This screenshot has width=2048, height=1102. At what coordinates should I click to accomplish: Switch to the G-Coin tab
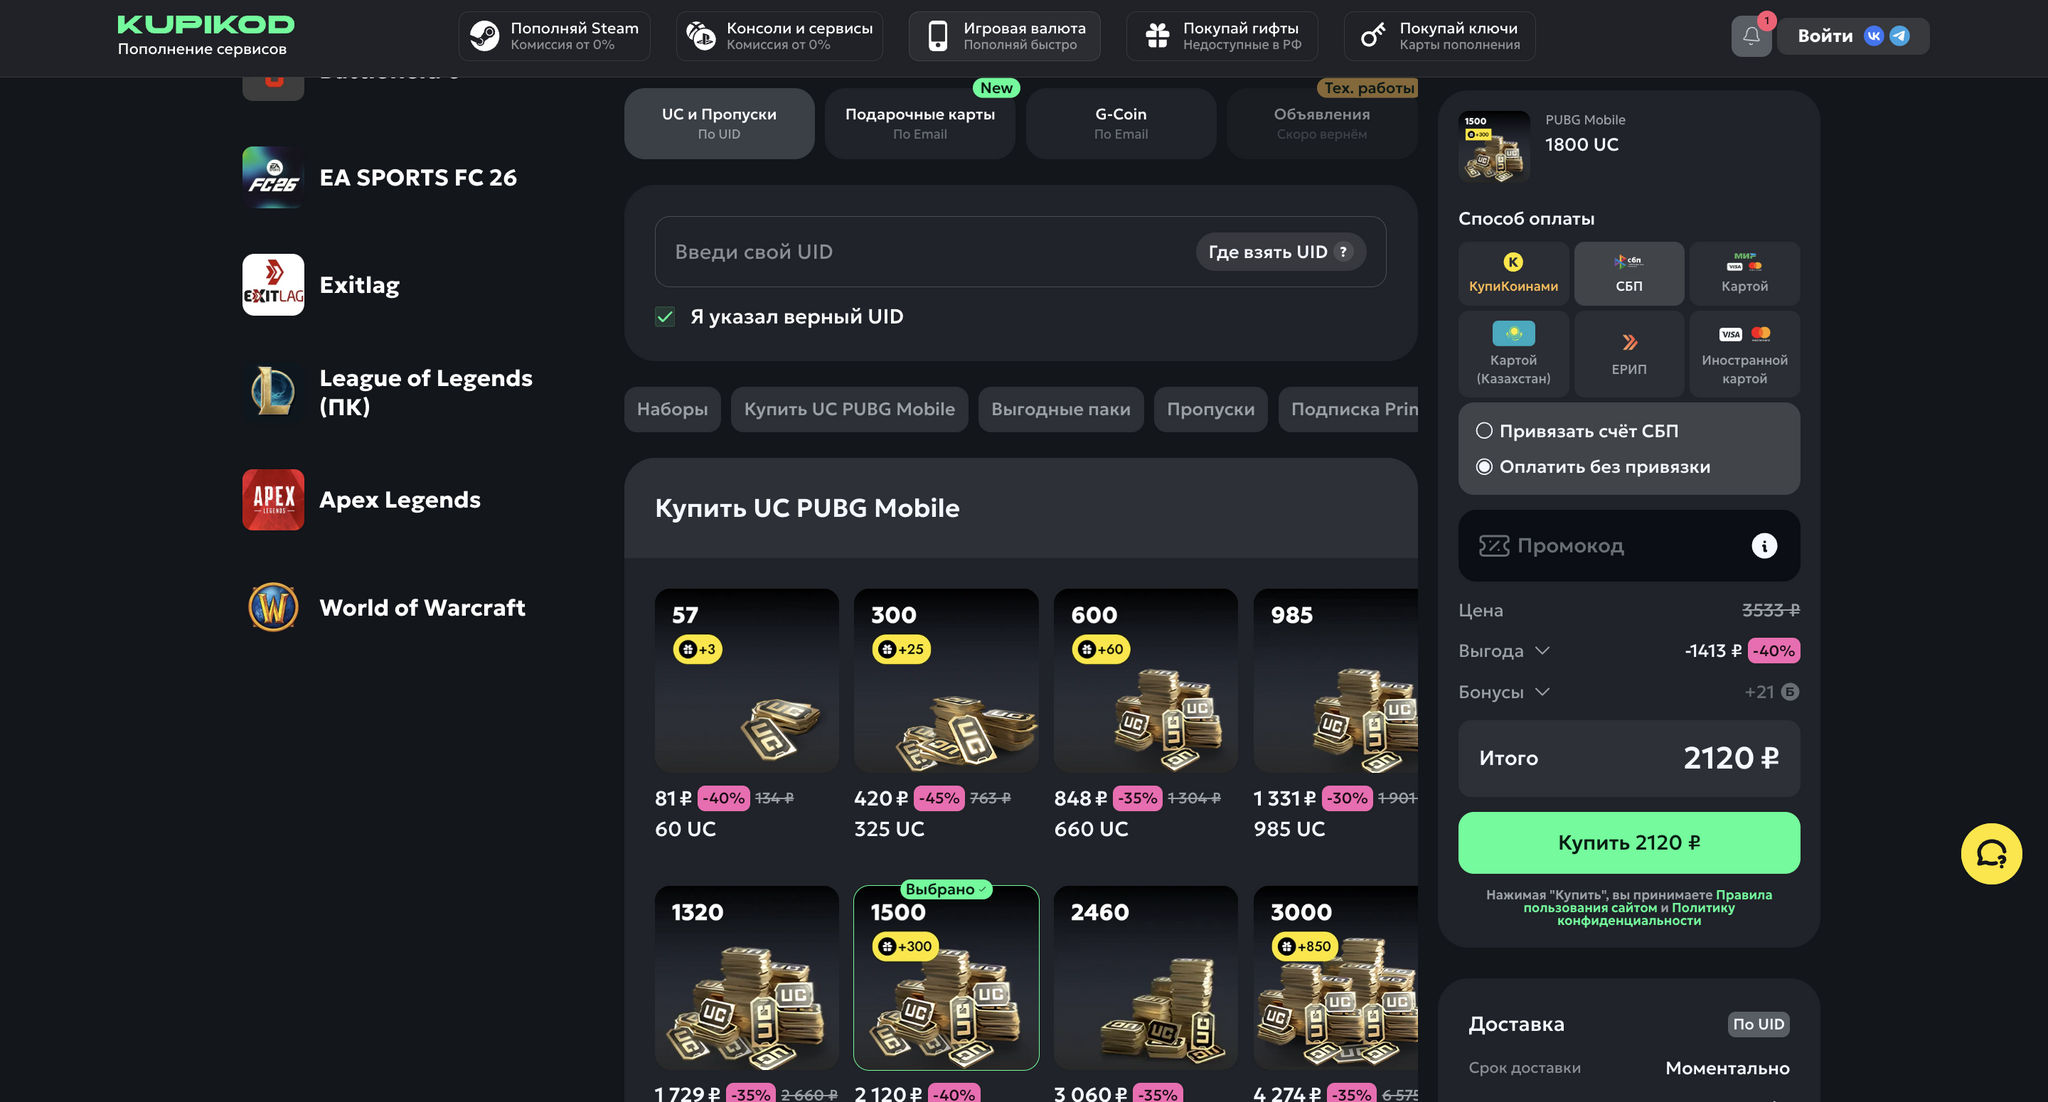1120,123
